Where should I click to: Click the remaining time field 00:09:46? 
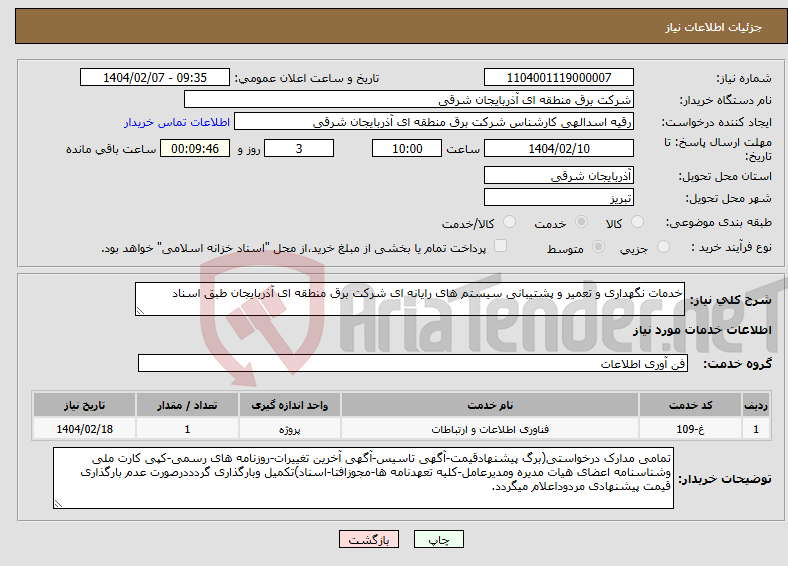click(195, 148)
